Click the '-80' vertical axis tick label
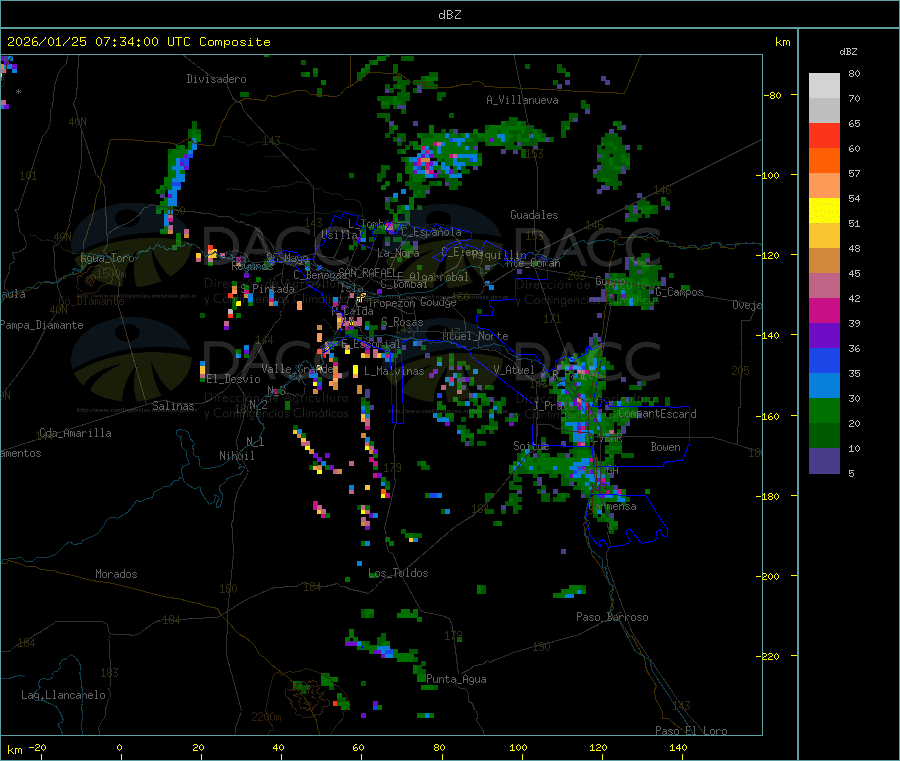The width and height of the screenshot is (900, 761). 772,95
